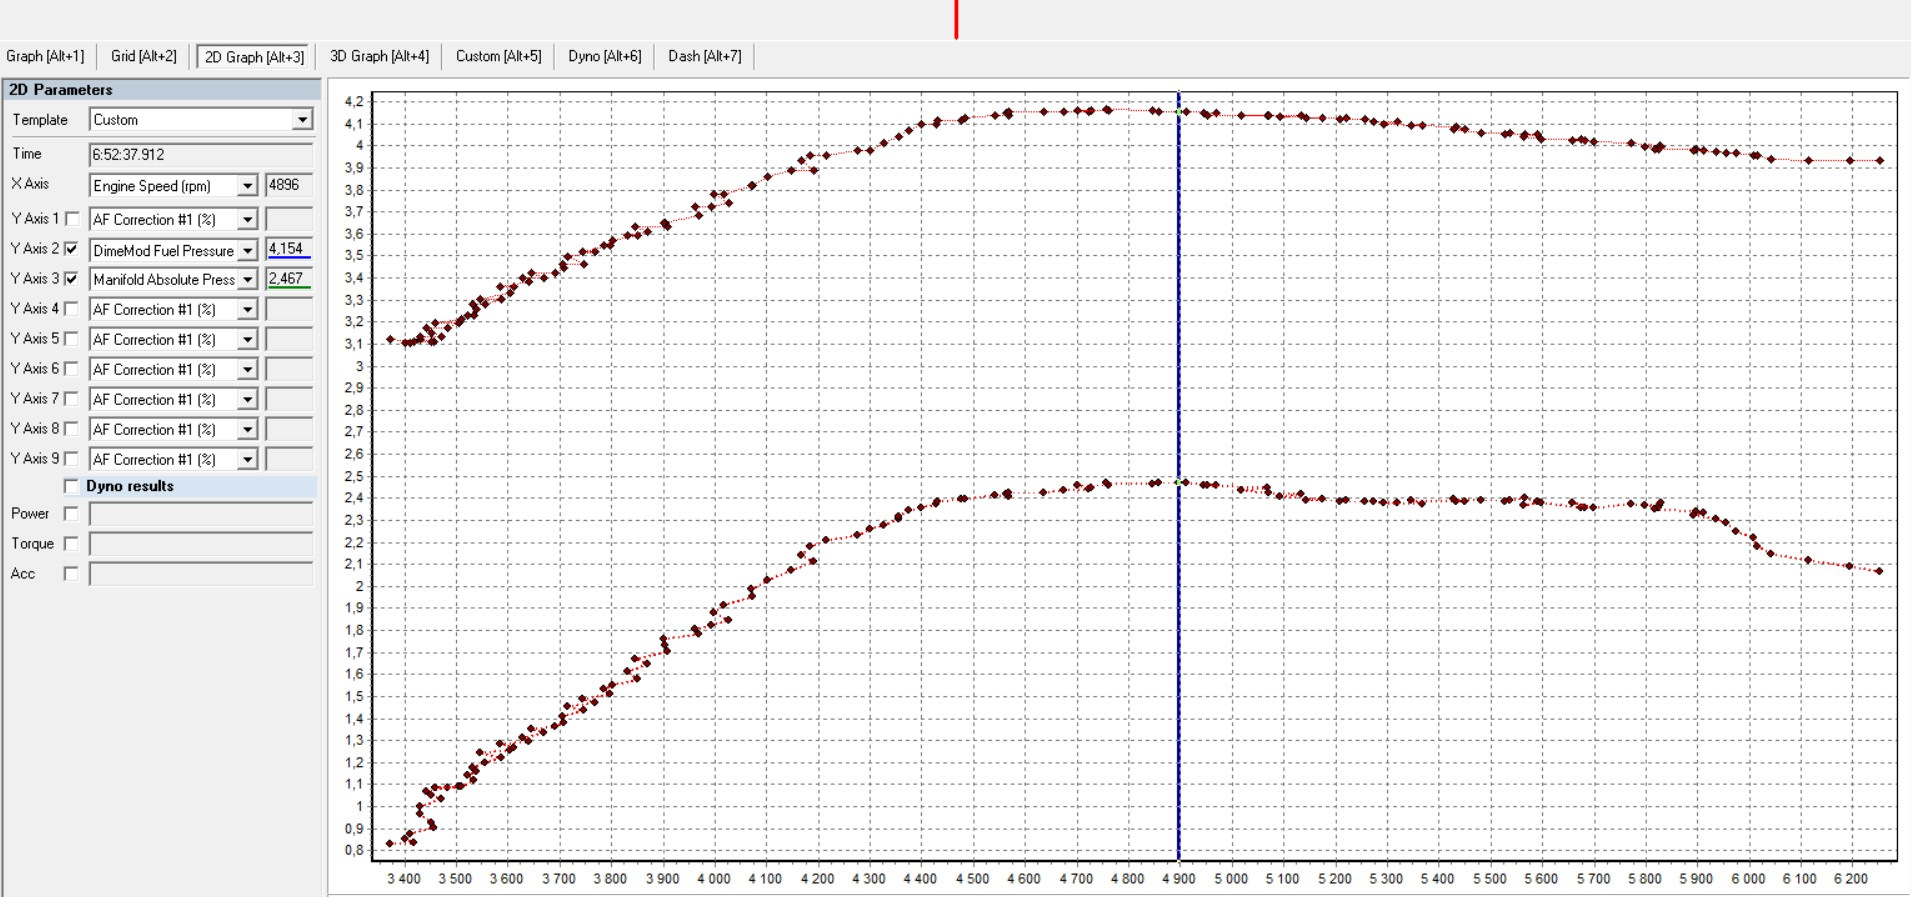The width and height of the screenshot is (1911, 897).
Task: Click the 6 200 label on the rpm axis
Action: point(1851,879)
